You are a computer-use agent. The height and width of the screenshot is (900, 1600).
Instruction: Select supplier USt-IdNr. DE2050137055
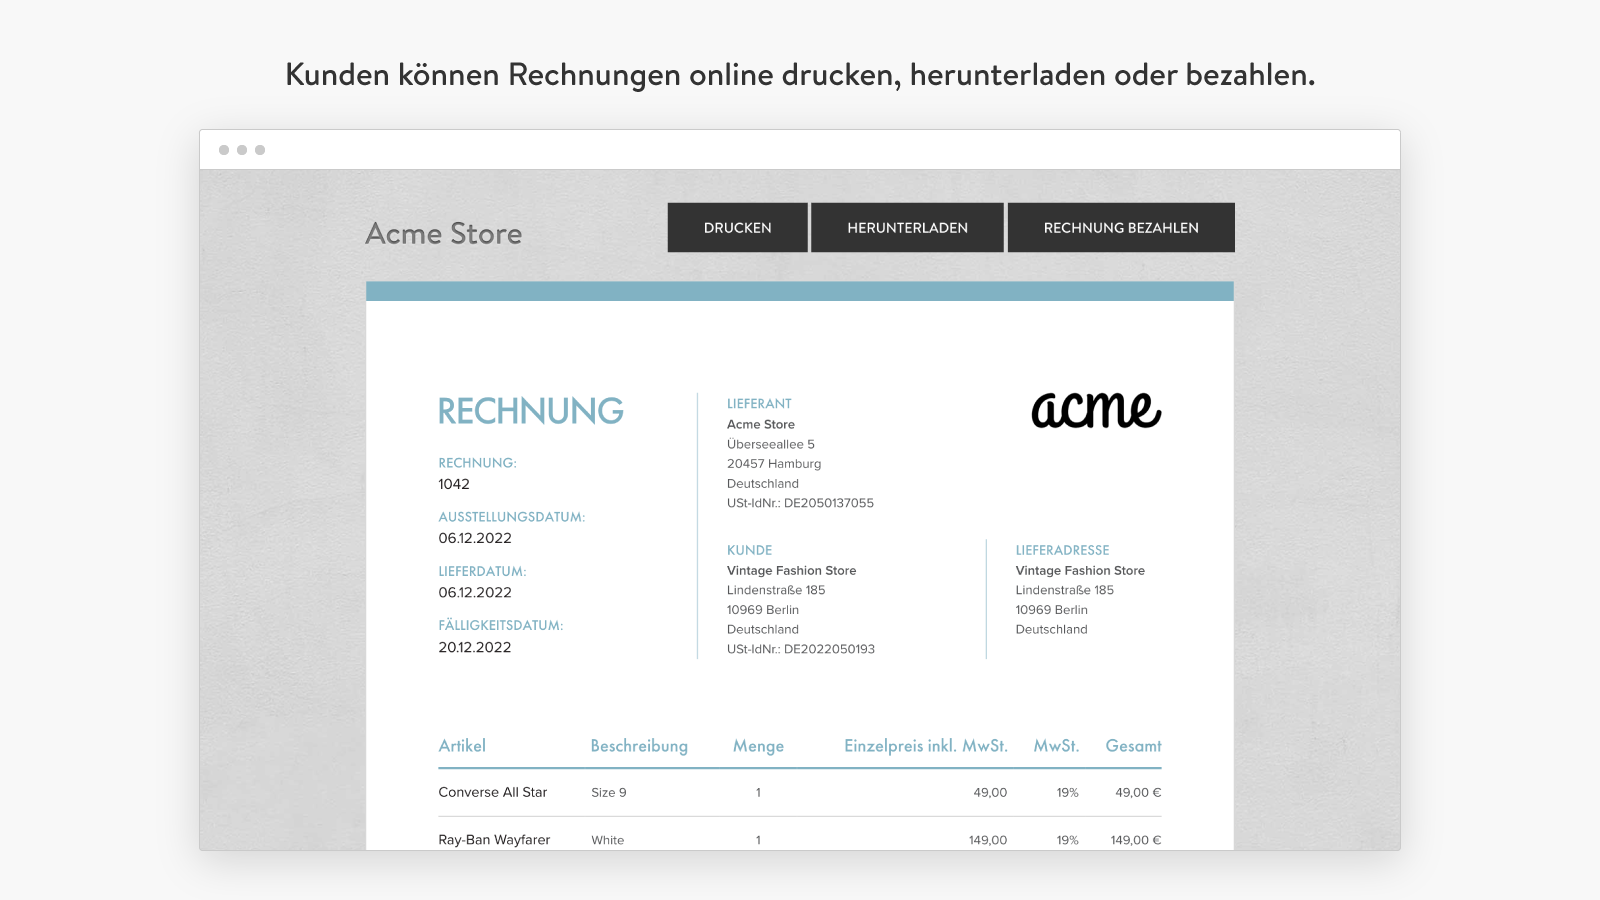tap(800, 503)
